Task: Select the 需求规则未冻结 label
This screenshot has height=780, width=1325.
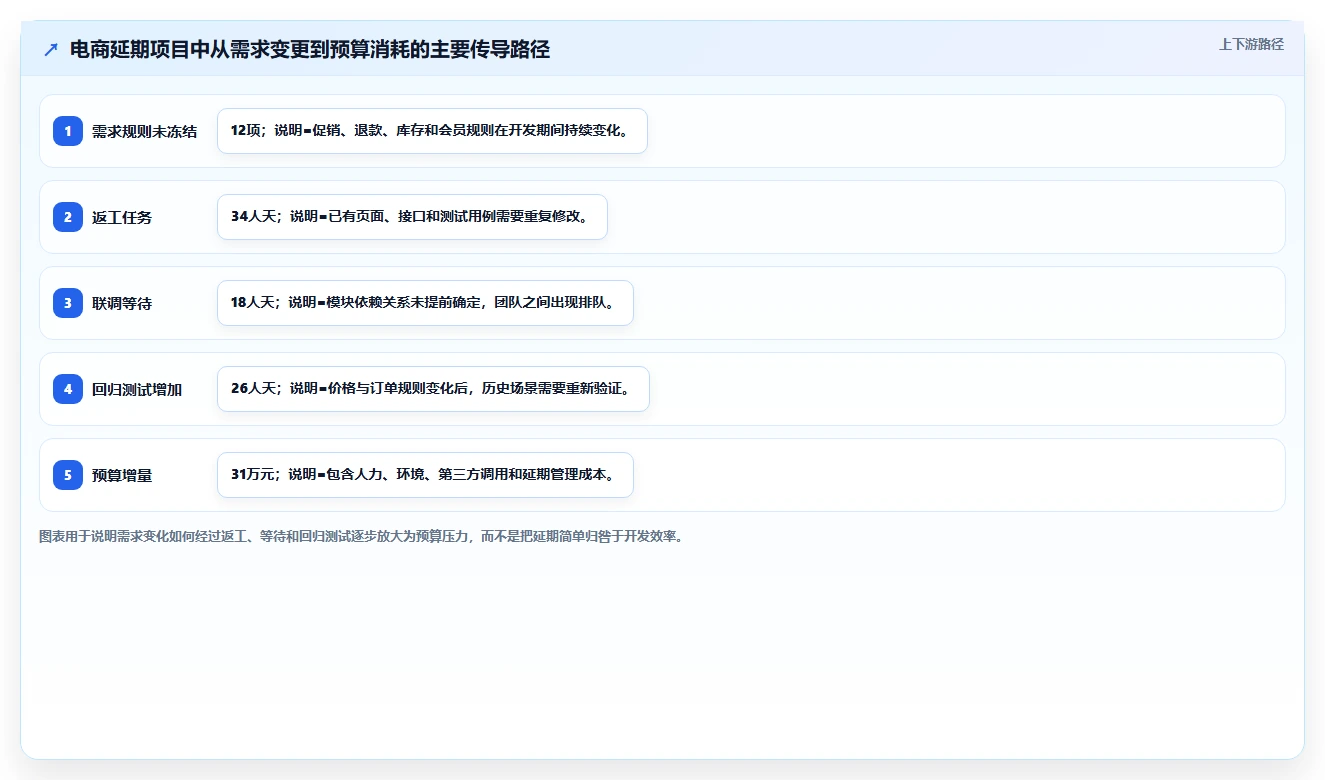Action: point(144,131)
